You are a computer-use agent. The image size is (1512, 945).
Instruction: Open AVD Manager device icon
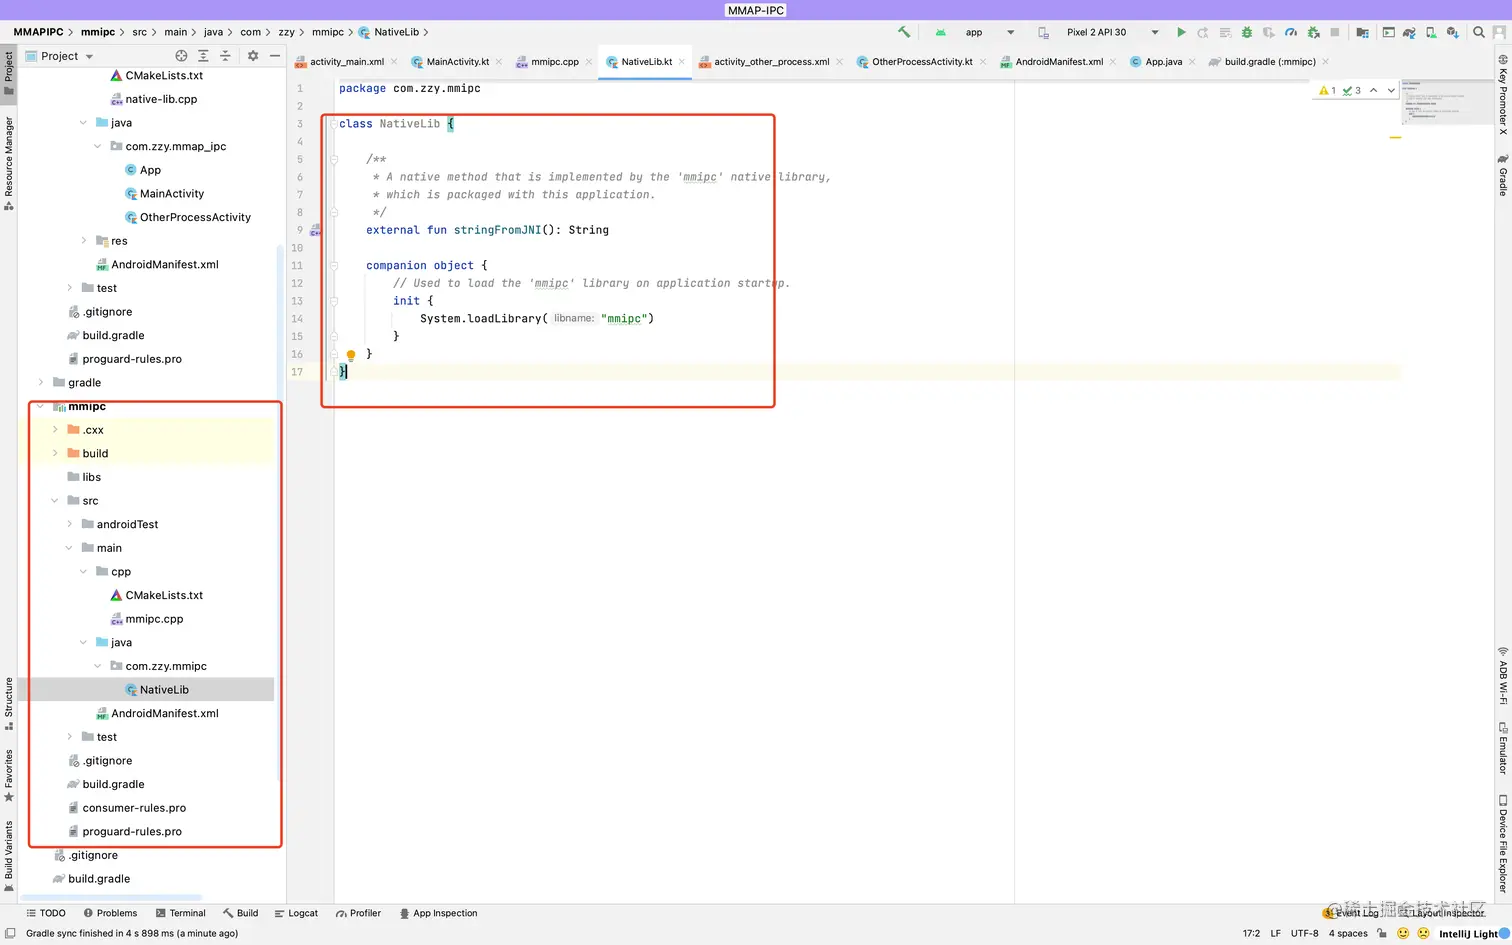(x=1431, y=32)
